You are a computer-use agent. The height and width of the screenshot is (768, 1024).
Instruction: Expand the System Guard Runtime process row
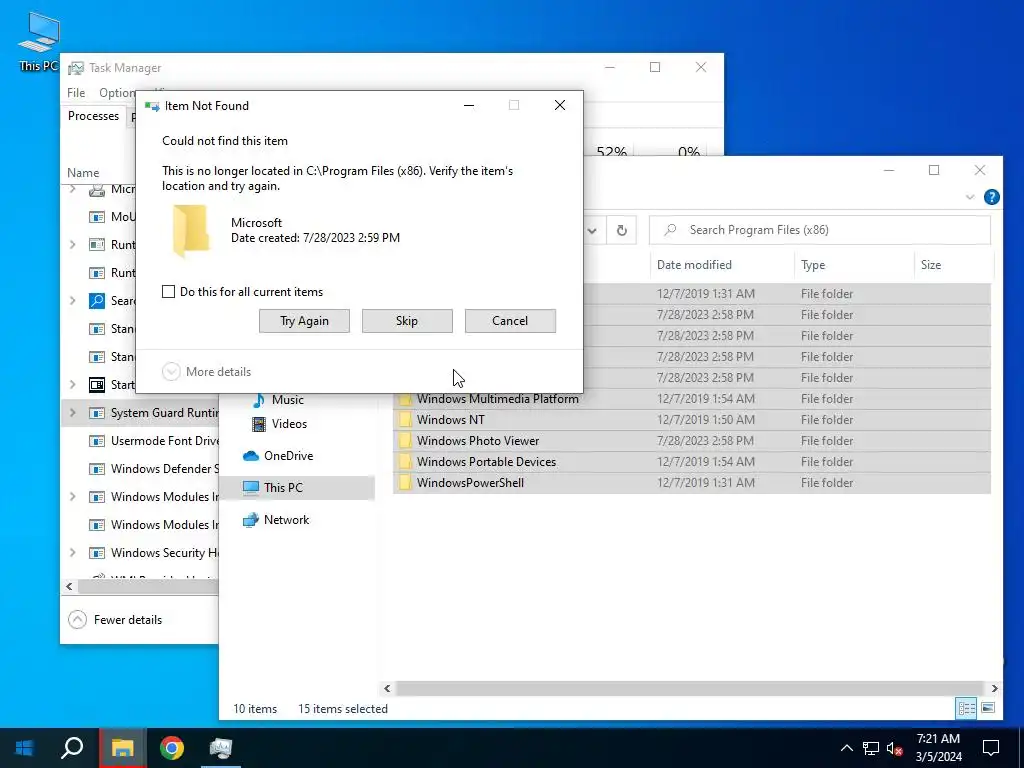(x=72, y=413)
